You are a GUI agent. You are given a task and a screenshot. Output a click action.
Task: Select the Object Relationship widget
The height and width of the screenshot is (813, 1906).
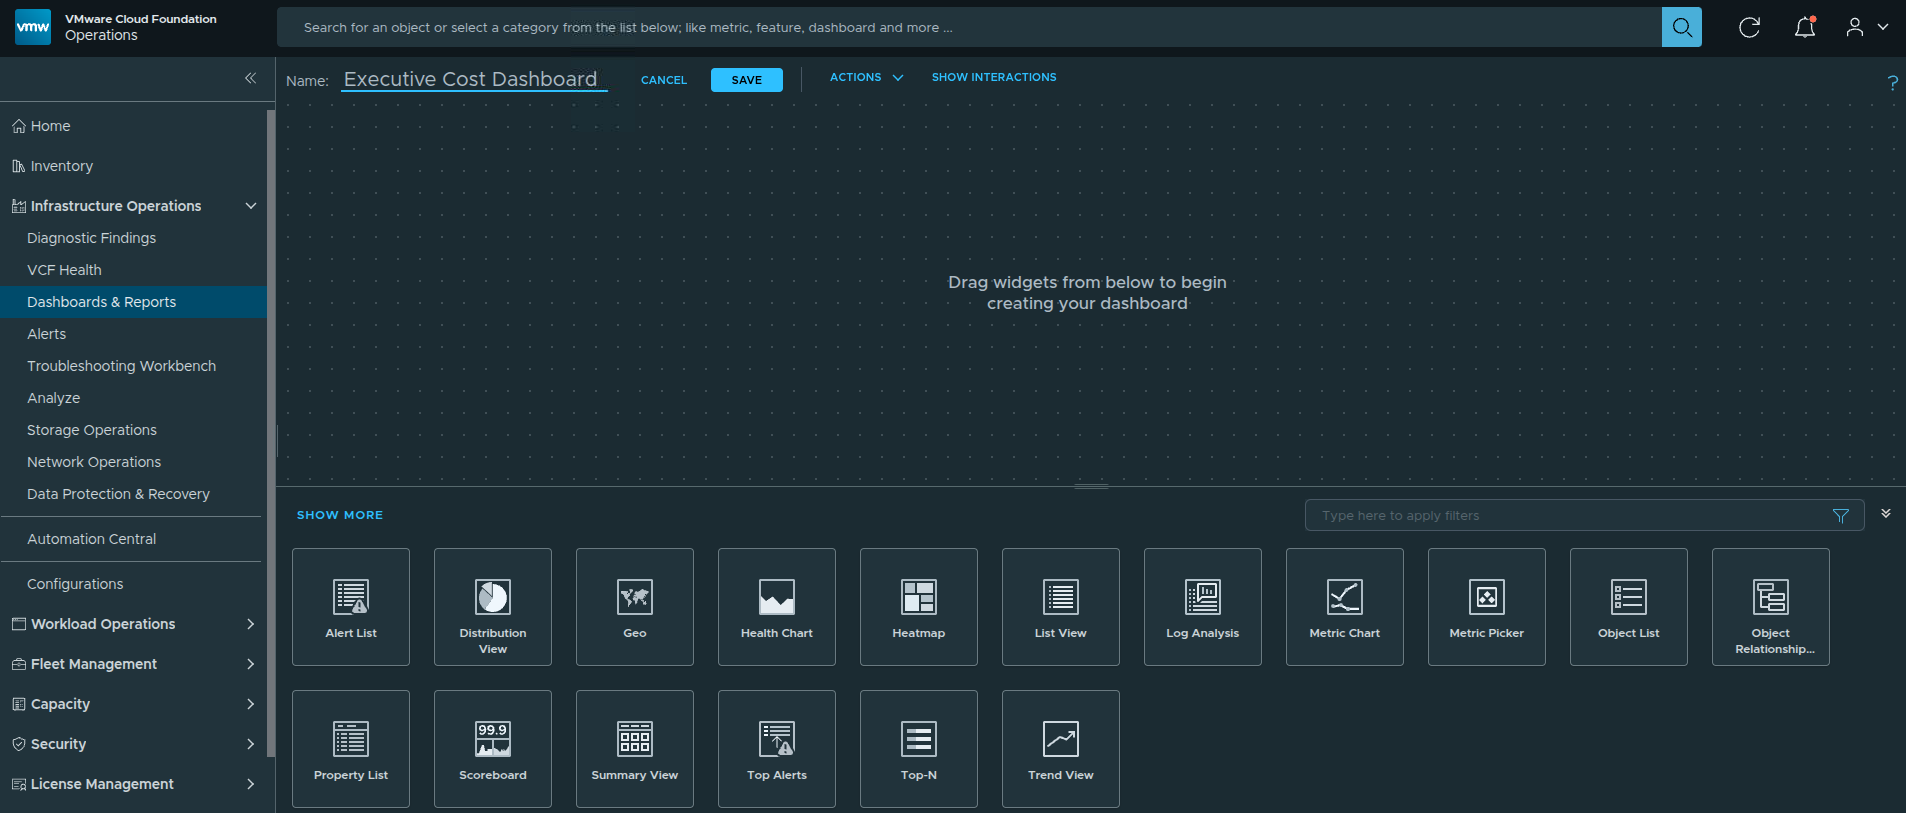click(x=1771, y=607)
